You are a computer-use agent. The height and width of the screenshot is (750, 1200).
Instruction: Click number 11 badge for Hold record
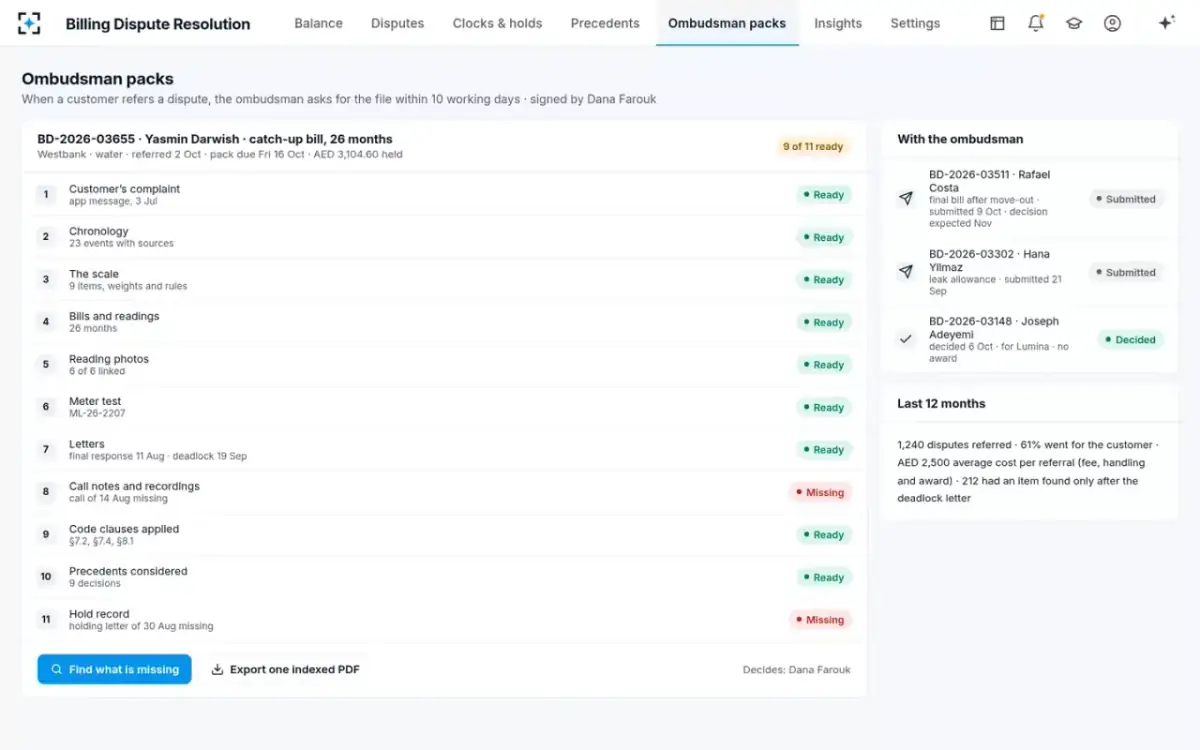46,620
